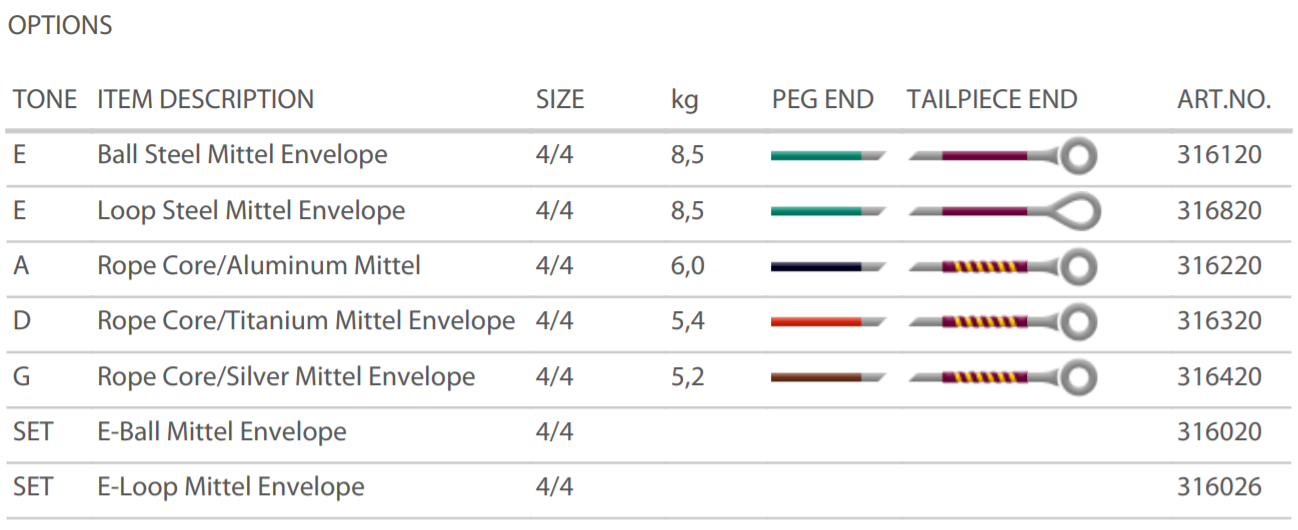Click the green peg end for Loop Steel
This screenshot has height=530, width=1298.
(826, 211)
